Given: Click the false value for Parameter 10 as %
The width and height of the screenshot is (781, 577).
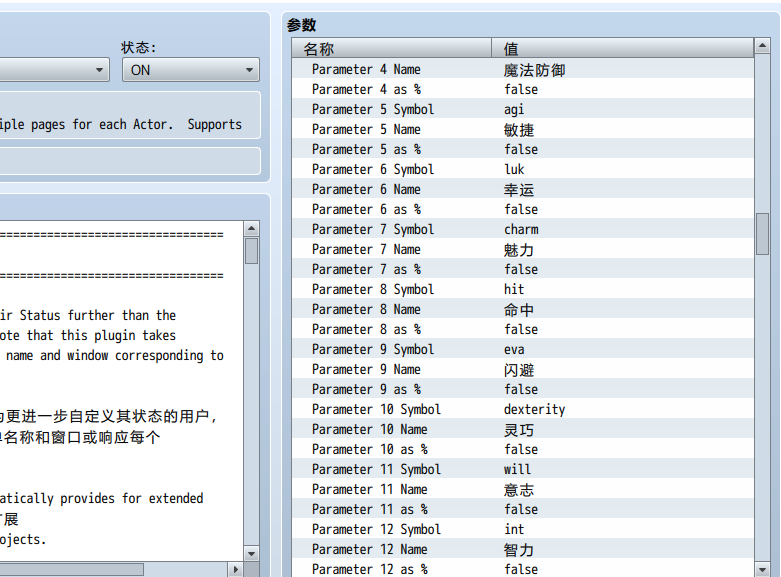Looking at the screenshot, I should [x=521, y=449].
